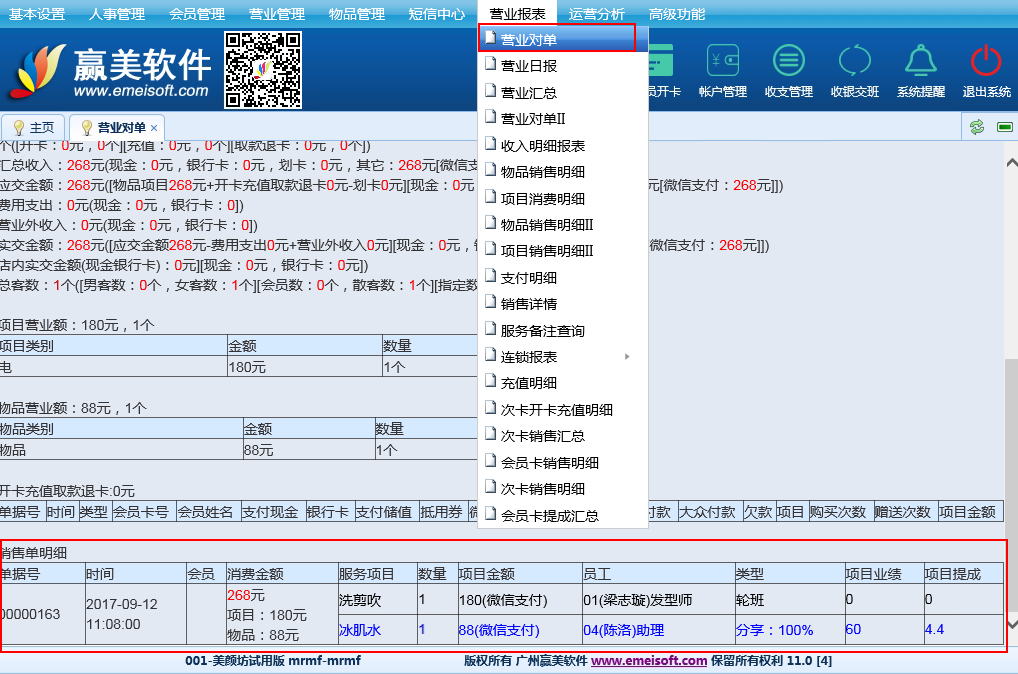The image size is (1018, 674).
Task: Click the QR code image in header
Action: 263,69
